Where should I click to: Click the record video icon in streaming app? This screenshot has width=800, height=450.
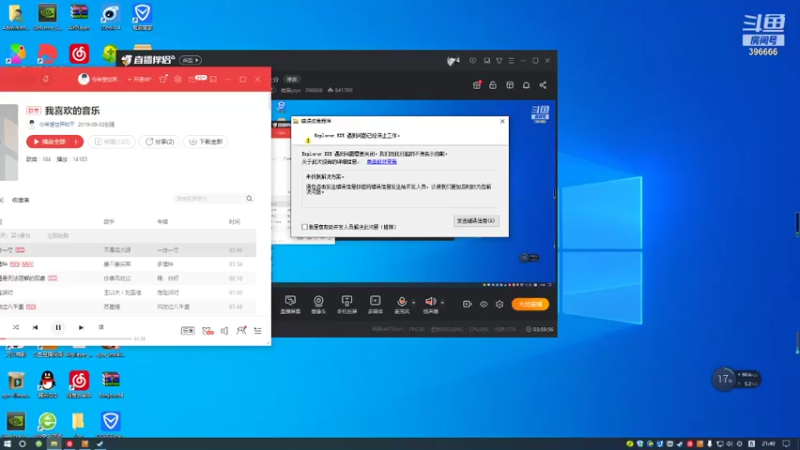(467, 304)
